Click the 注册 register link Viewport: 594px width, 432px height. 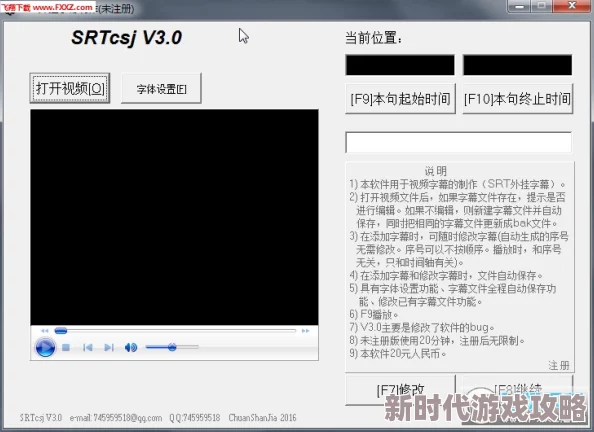tap(559, 365)
